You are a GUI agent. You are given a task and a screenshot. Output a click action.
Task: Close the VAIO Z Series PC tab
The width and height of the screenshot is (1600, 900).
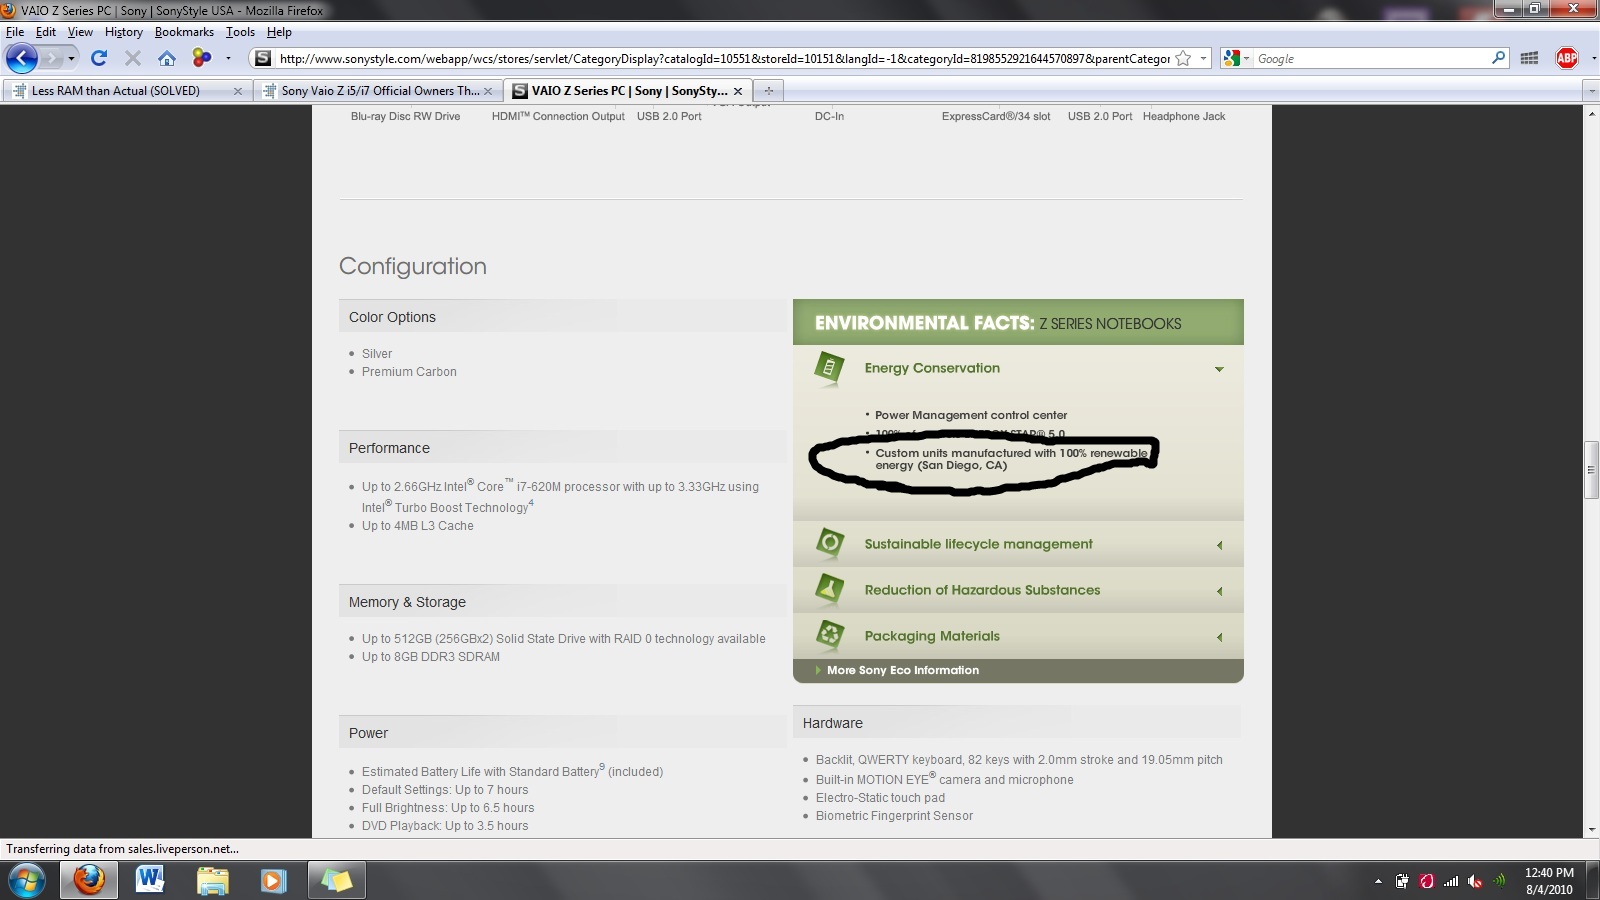[738, 91]
